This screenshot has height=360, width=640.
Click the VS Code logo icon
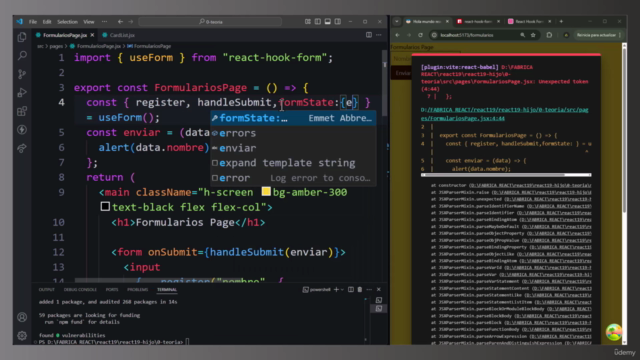coord(20,21)
